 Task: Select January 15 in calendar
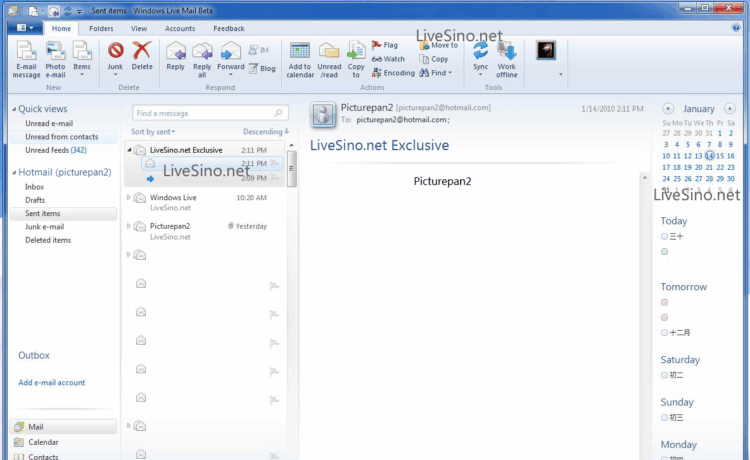click(x=720, y=156)
